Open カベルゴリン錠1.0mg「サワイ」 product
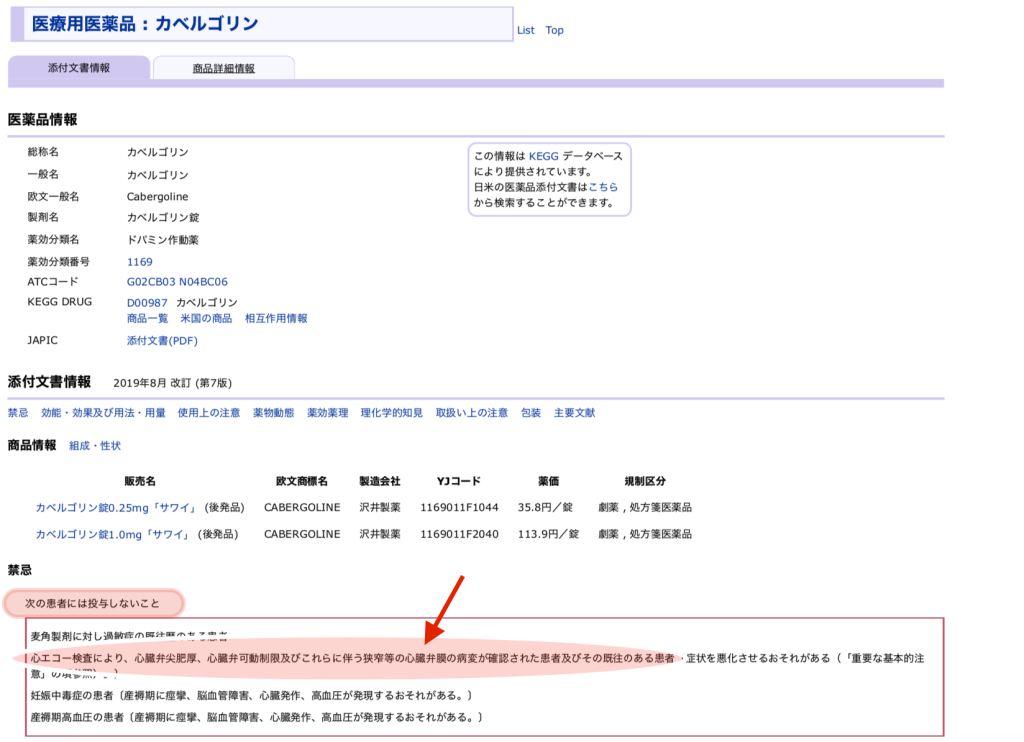This screenshot has width=1024, height=742. [x=113, y=534]
